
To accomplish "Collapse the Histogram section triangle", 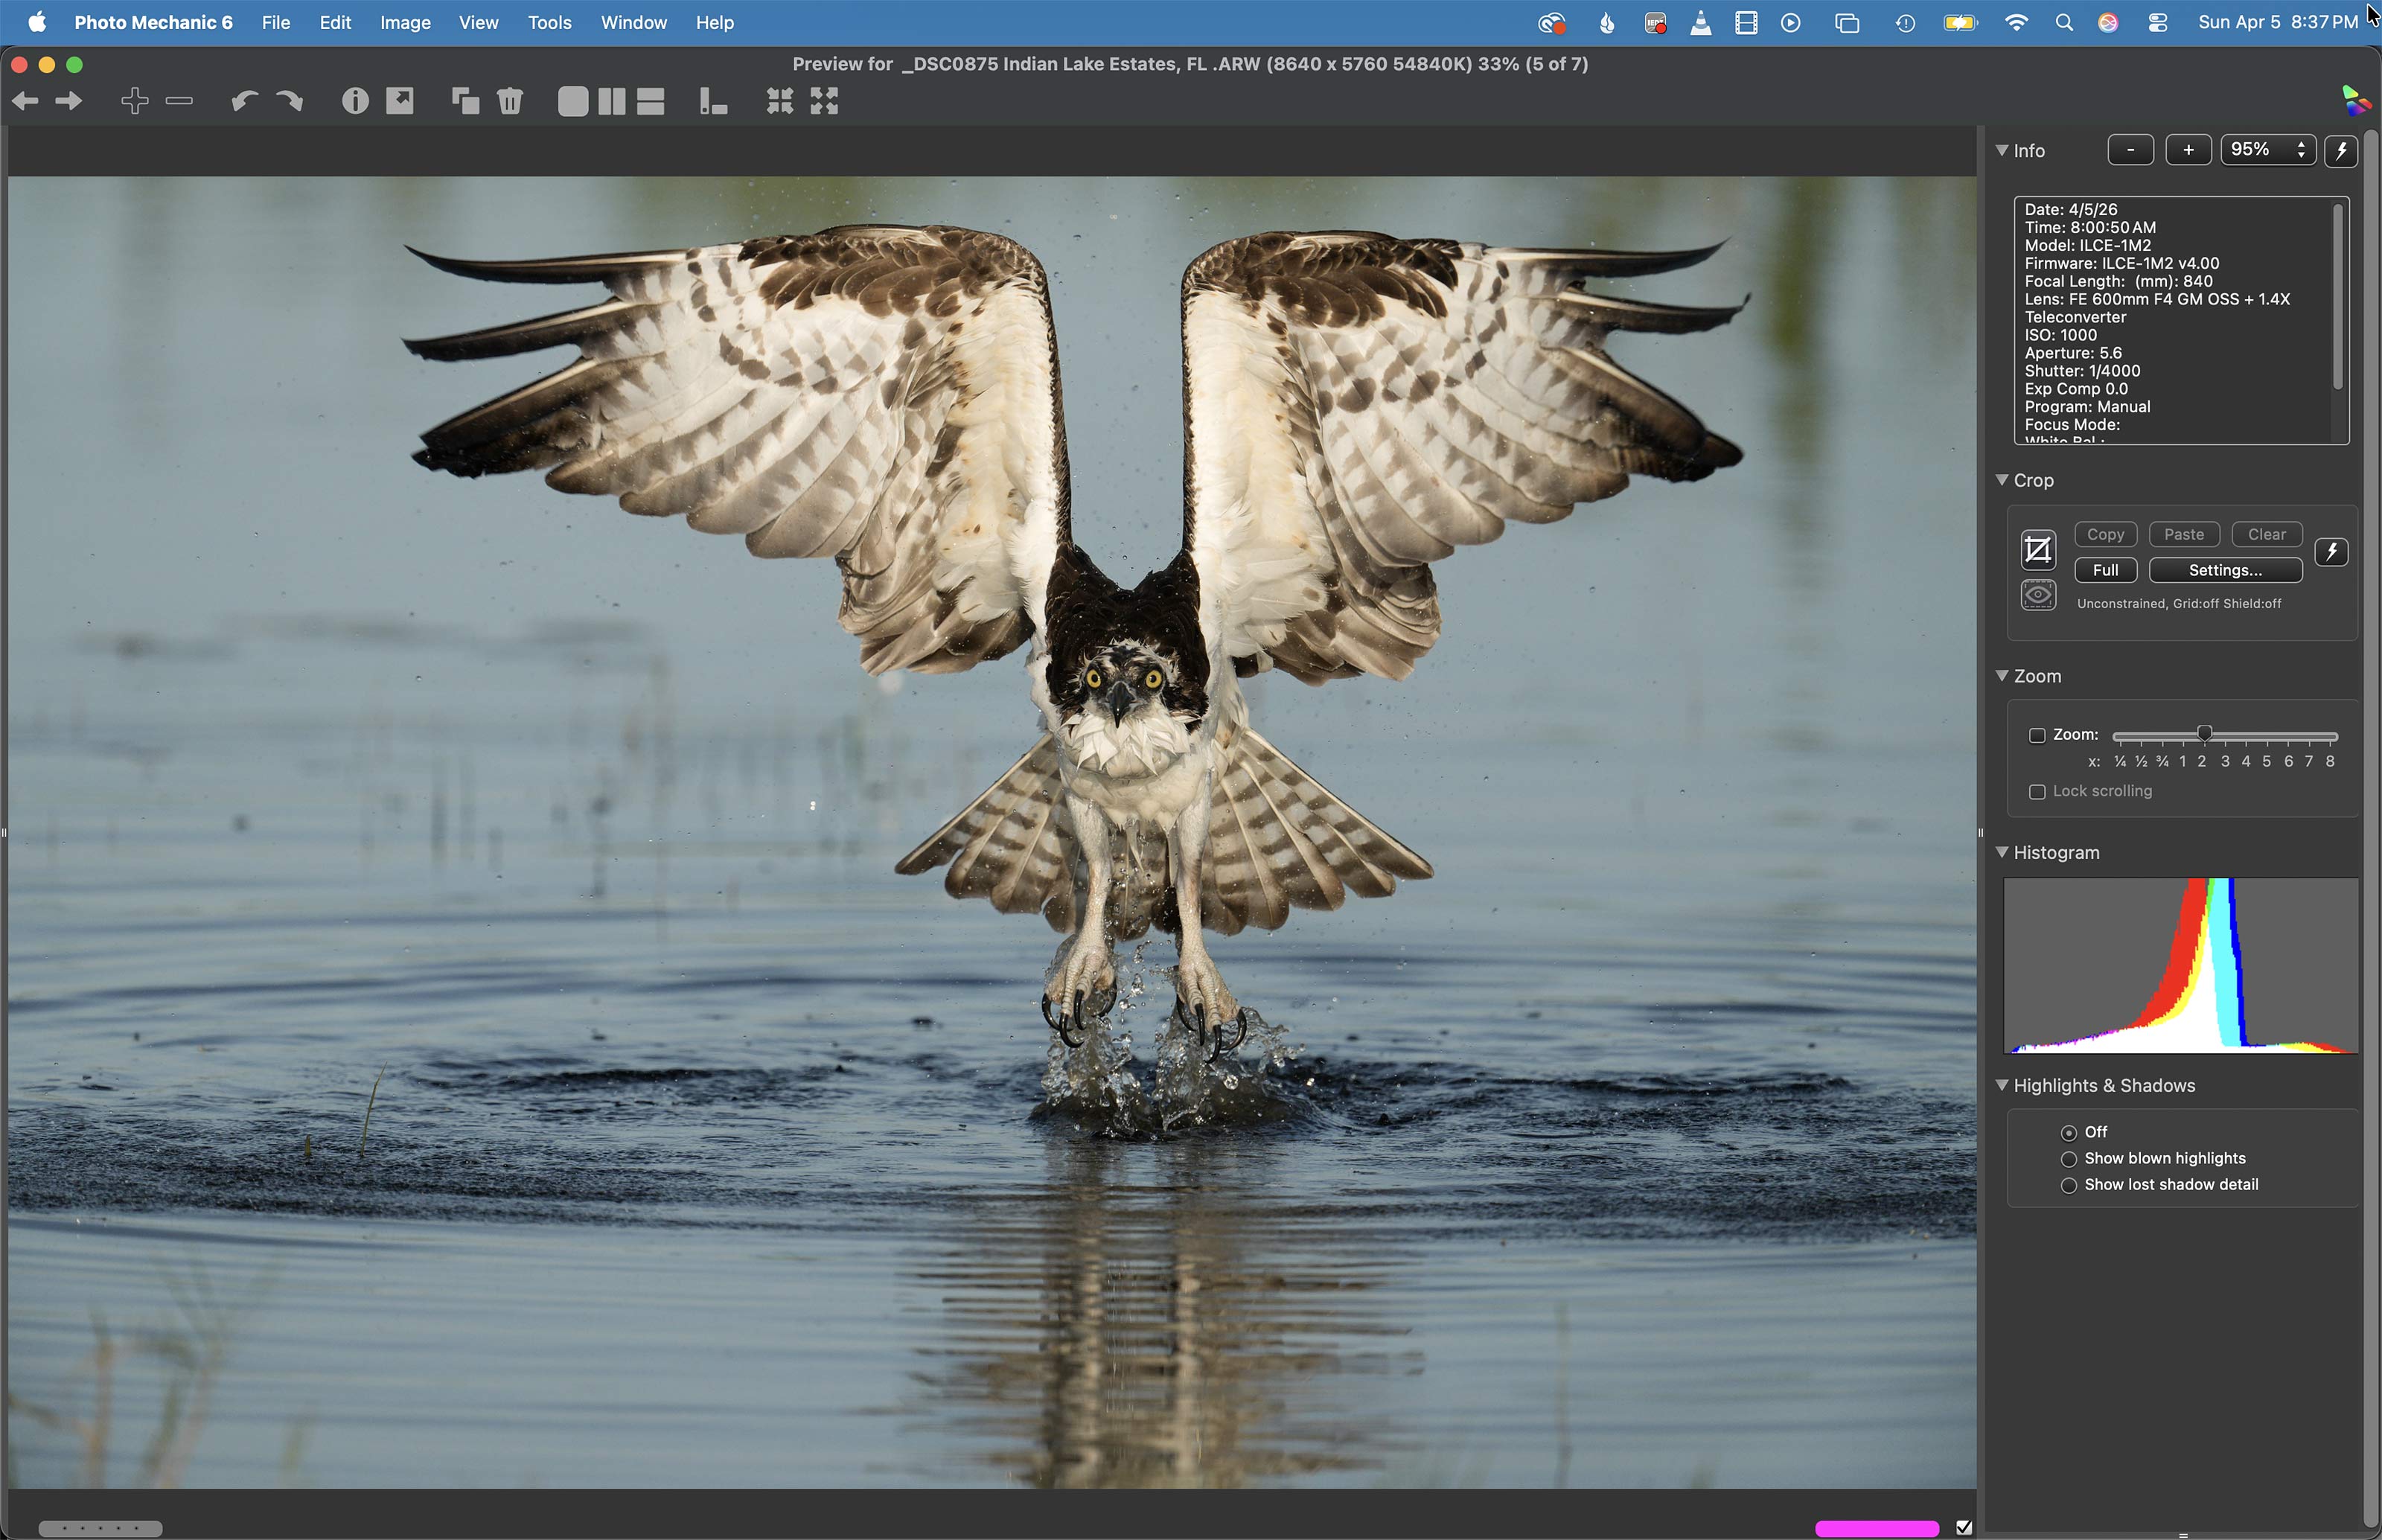I will click(x=2002, y=853).
